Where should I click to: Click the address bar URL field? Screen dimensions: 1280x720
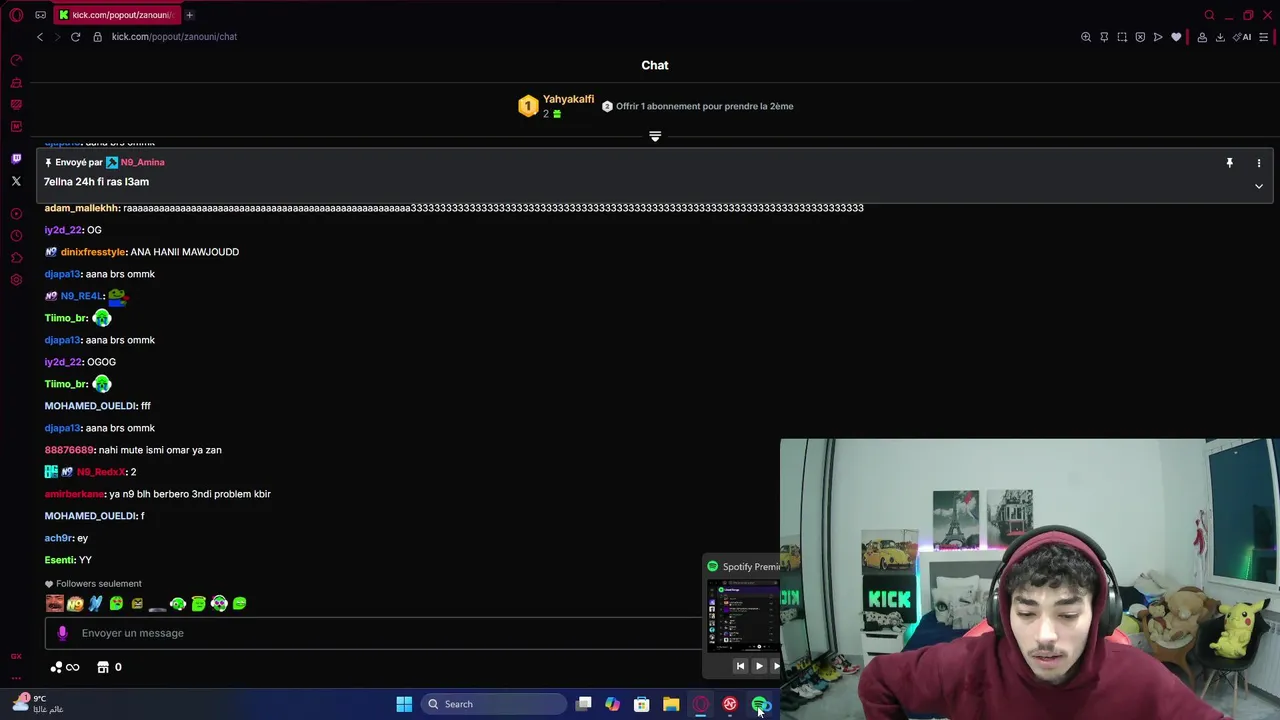coord(174,37)
